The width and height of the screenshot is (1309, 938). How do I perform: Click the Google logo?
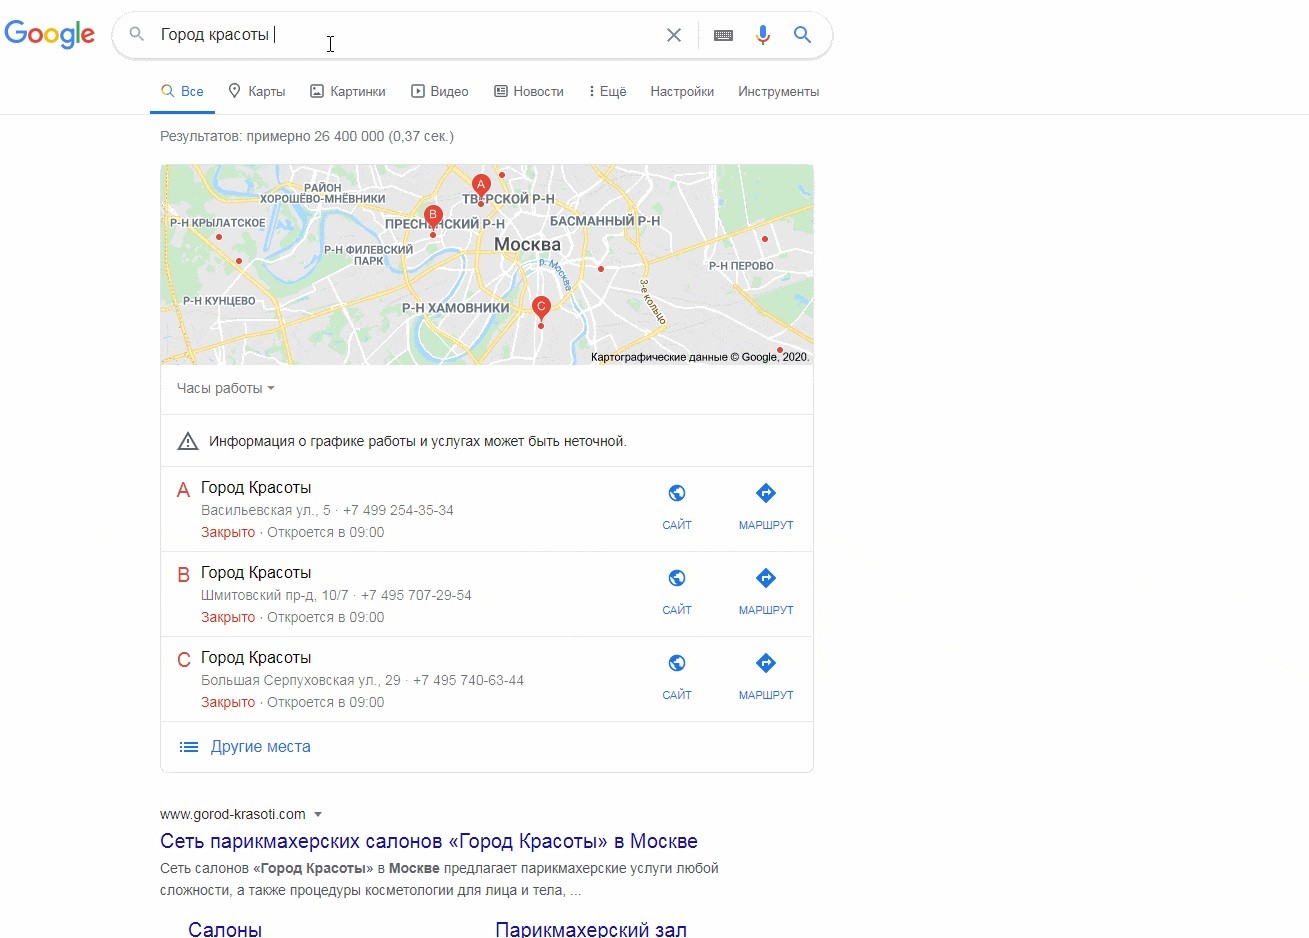[x=50, y=34]
